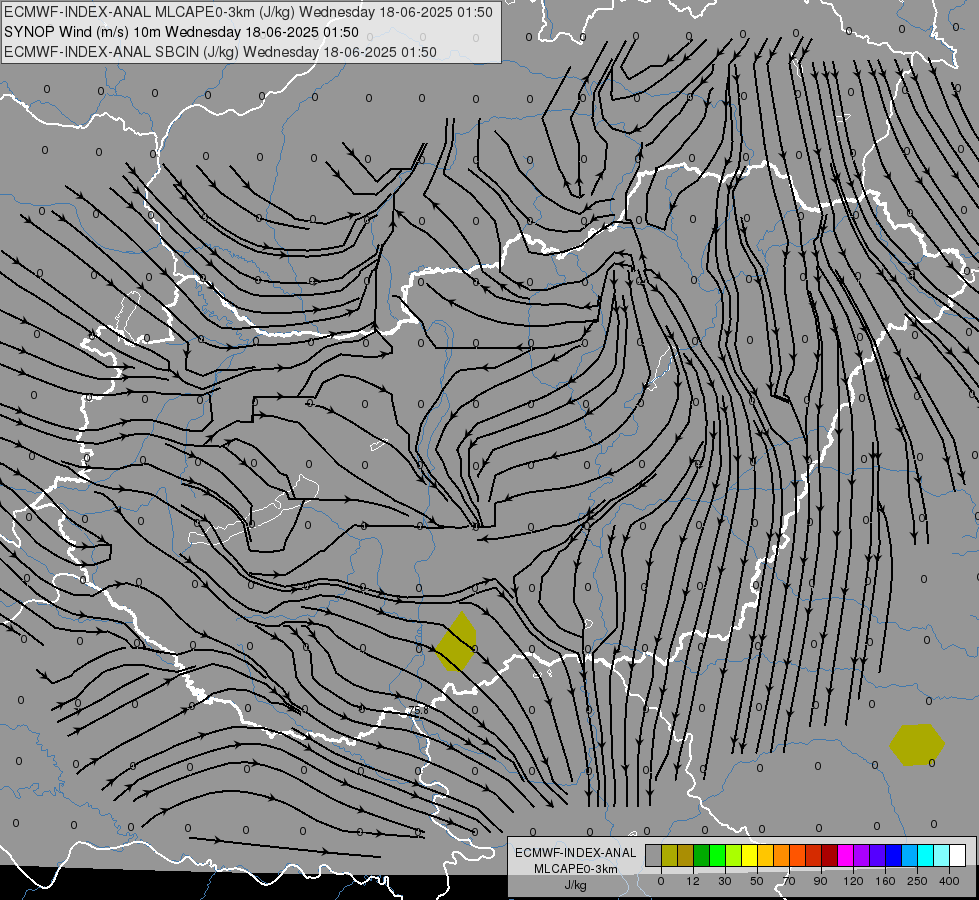
Task: Pick the indigo legend swatch before 160
Action: [x=878, y=856]
